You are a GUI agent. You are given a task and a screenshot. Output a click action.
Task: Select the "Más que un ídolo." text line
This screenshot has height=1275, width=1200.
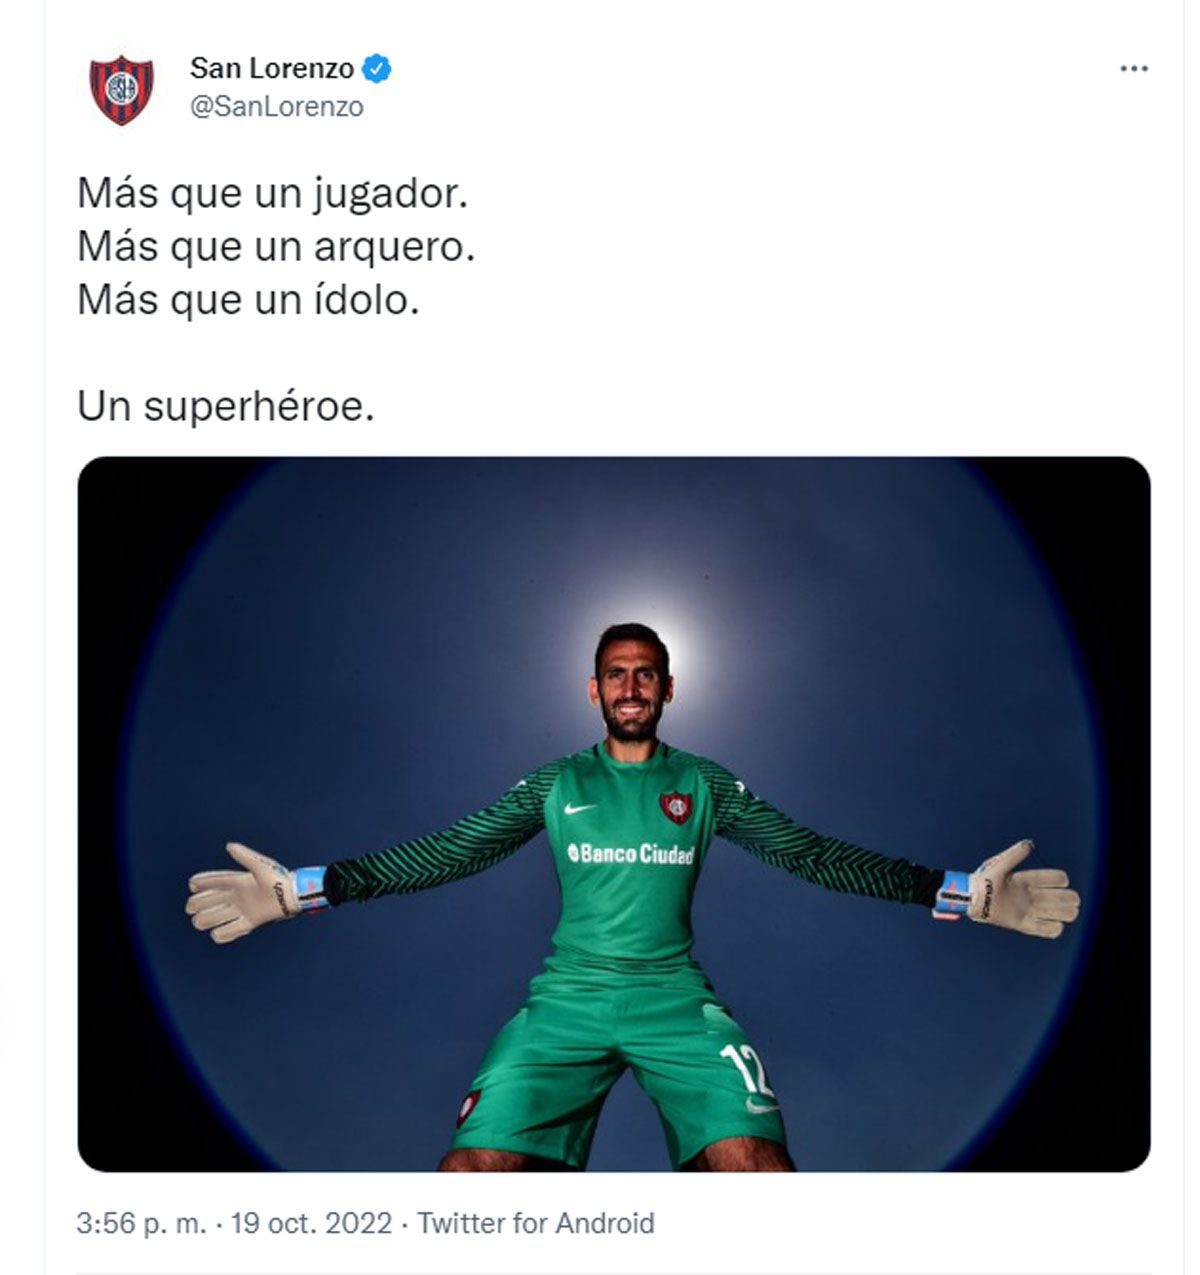(x=248, y=300)
